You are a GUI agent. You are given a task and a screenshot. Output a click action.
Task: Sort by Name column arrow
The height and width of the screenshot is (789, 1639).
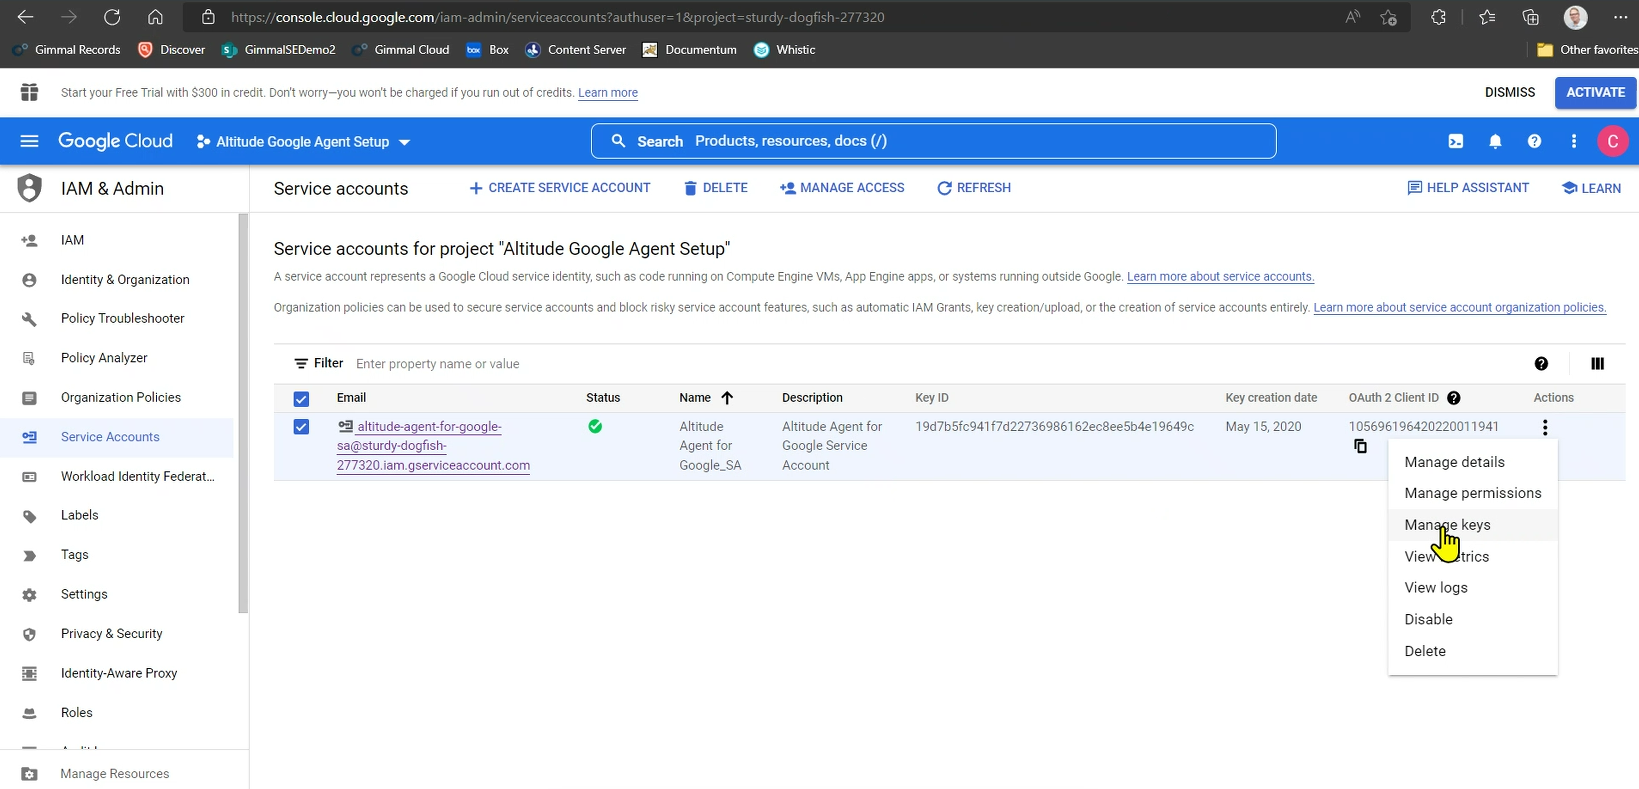click(x=727, y=398)
